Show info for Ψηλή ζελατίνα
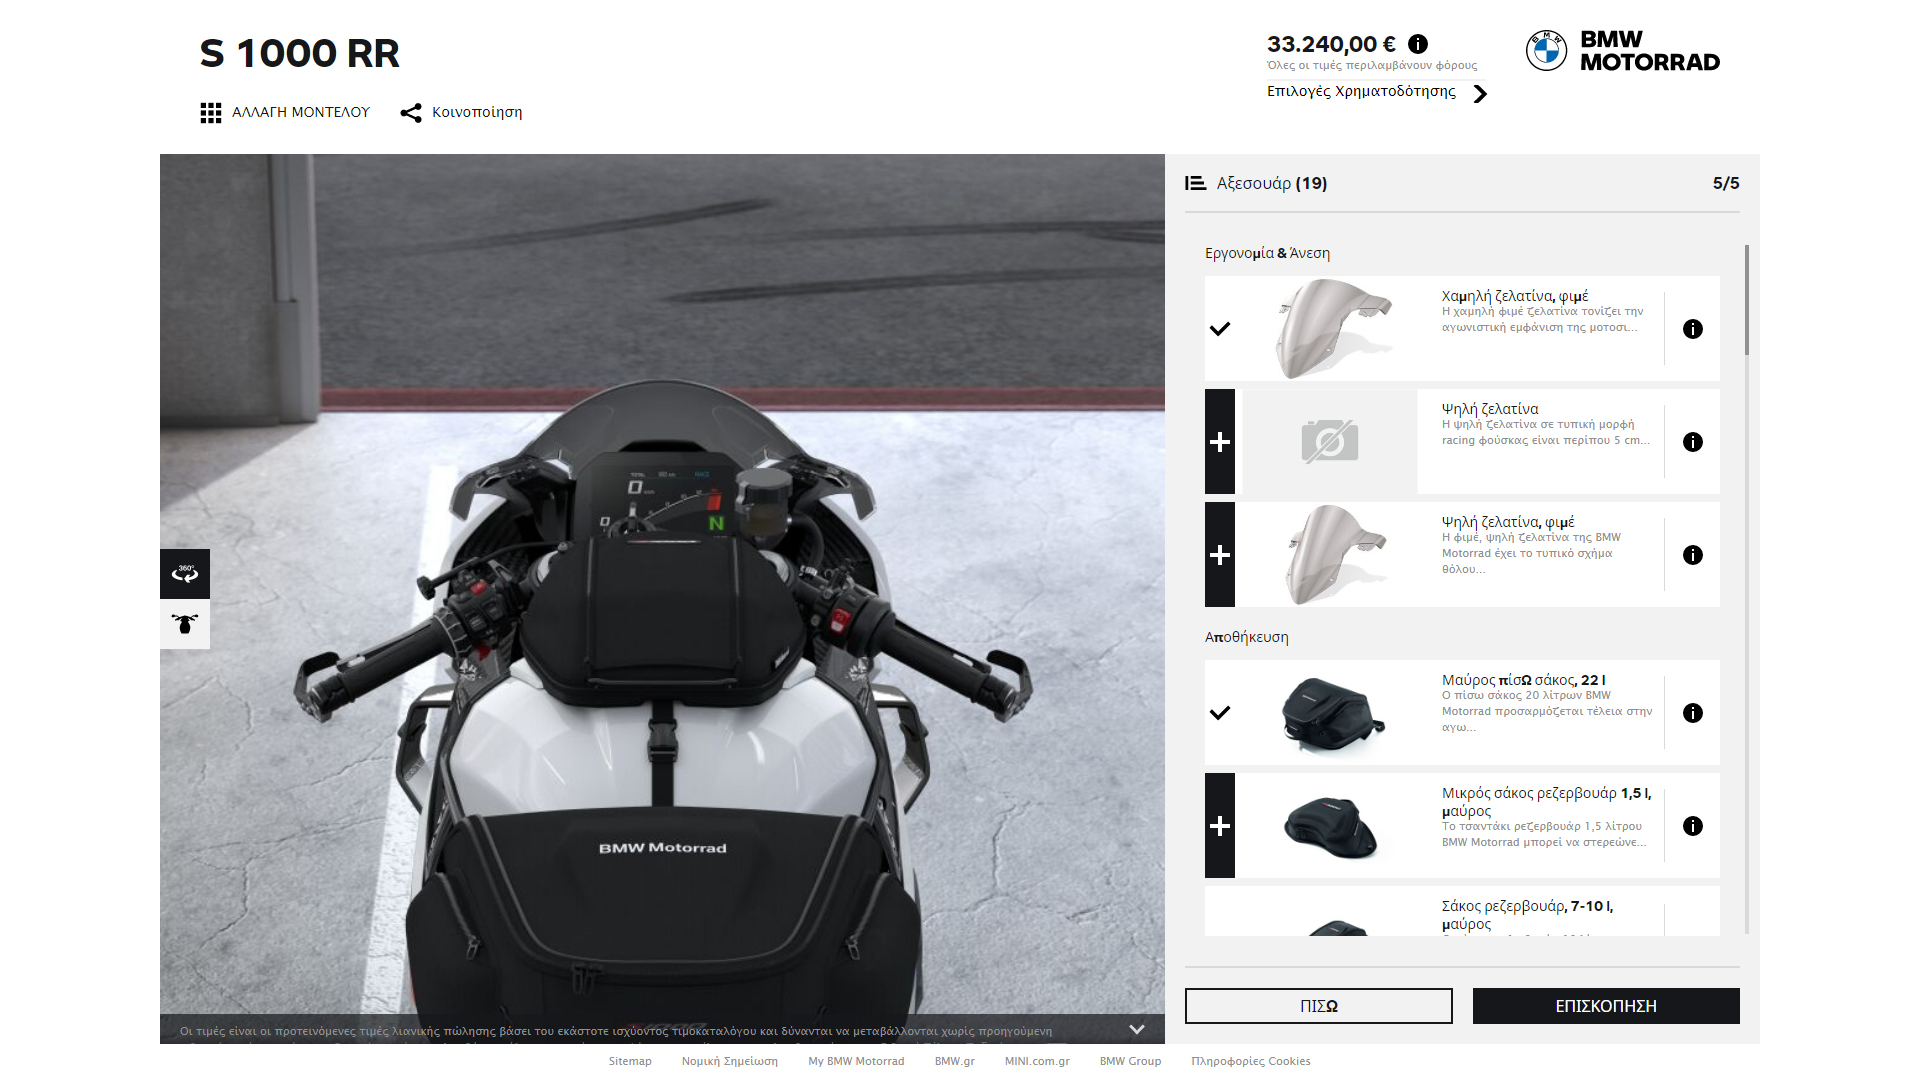Image resolution: width=1920 pixels, height=1080 pixels. [x=1692, y=442]
